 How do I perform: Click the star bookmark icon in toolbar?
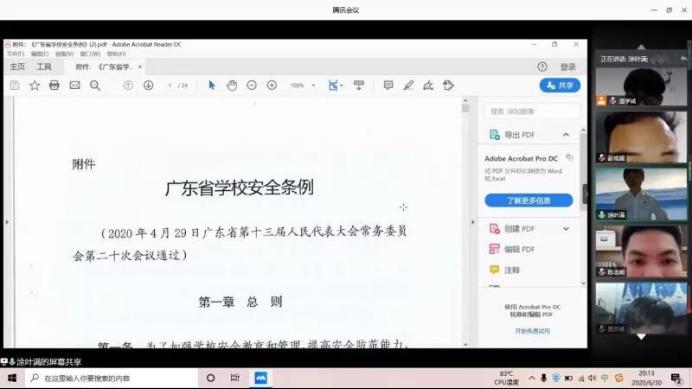click(x=34, y=85)
